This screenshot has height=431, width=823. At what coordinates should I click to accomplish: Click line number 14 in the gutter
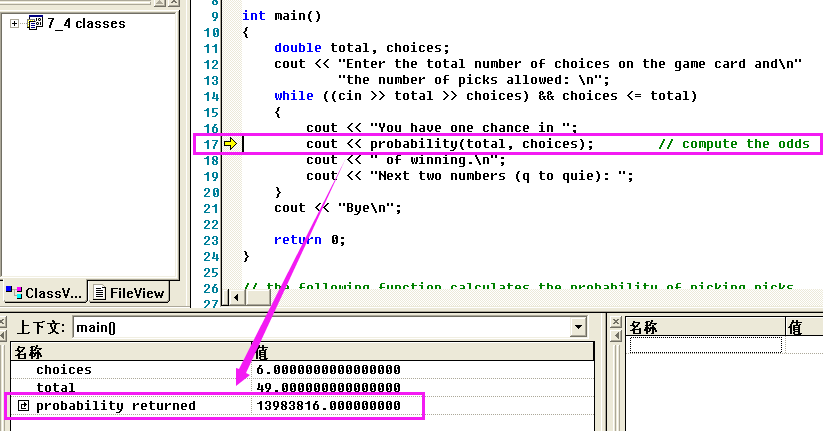pos(211,97)
